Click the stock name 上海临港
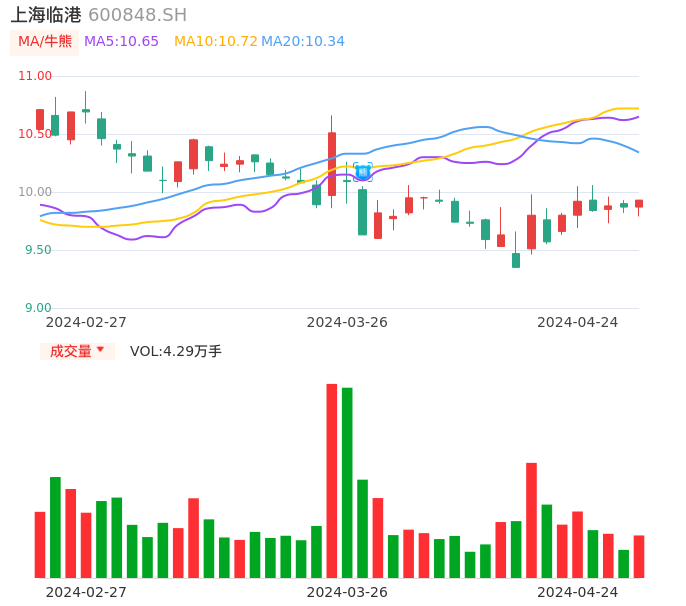Screen dimensions: 686x606 pos(46,15)
